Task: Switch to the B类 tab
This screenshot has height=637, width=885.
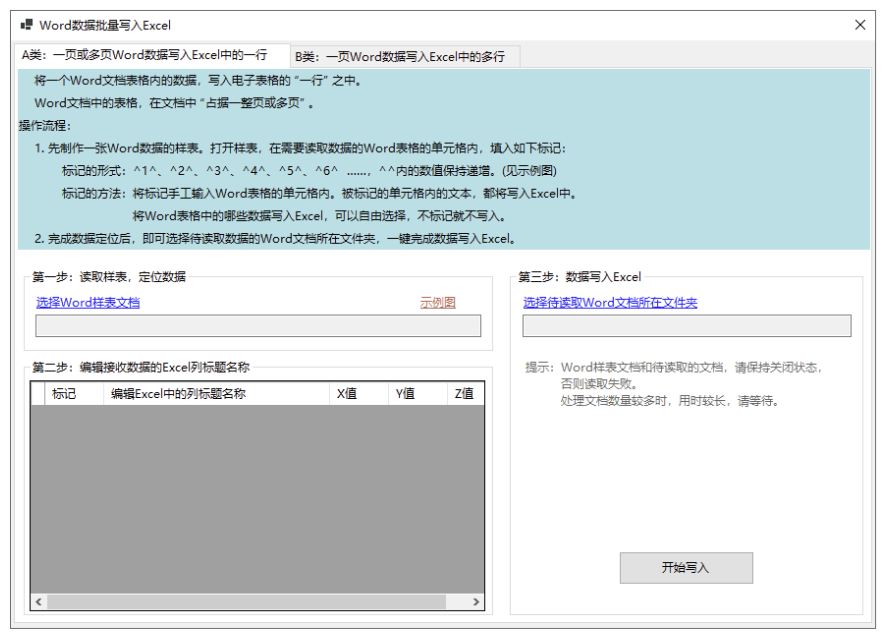Action: pyautogui.click(x=398, y=56)
